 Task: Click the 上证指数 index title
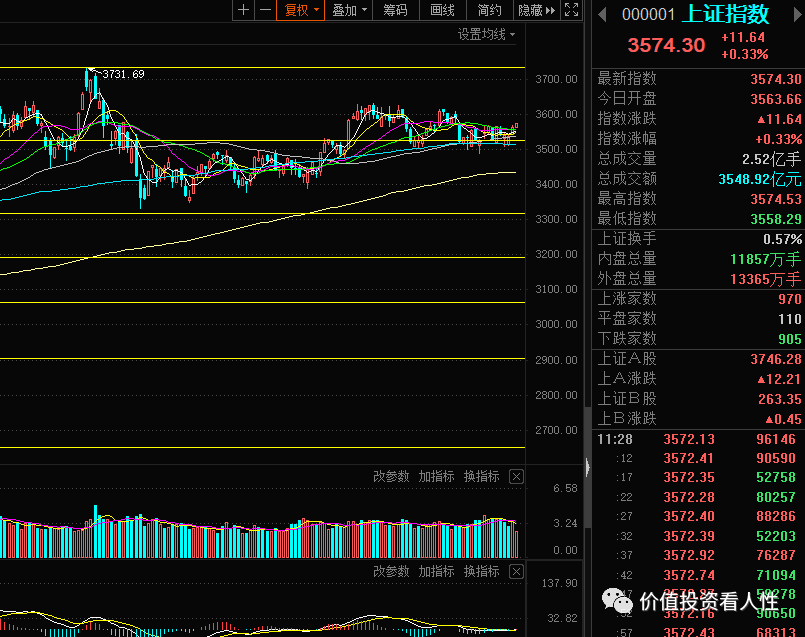point(725,14)
